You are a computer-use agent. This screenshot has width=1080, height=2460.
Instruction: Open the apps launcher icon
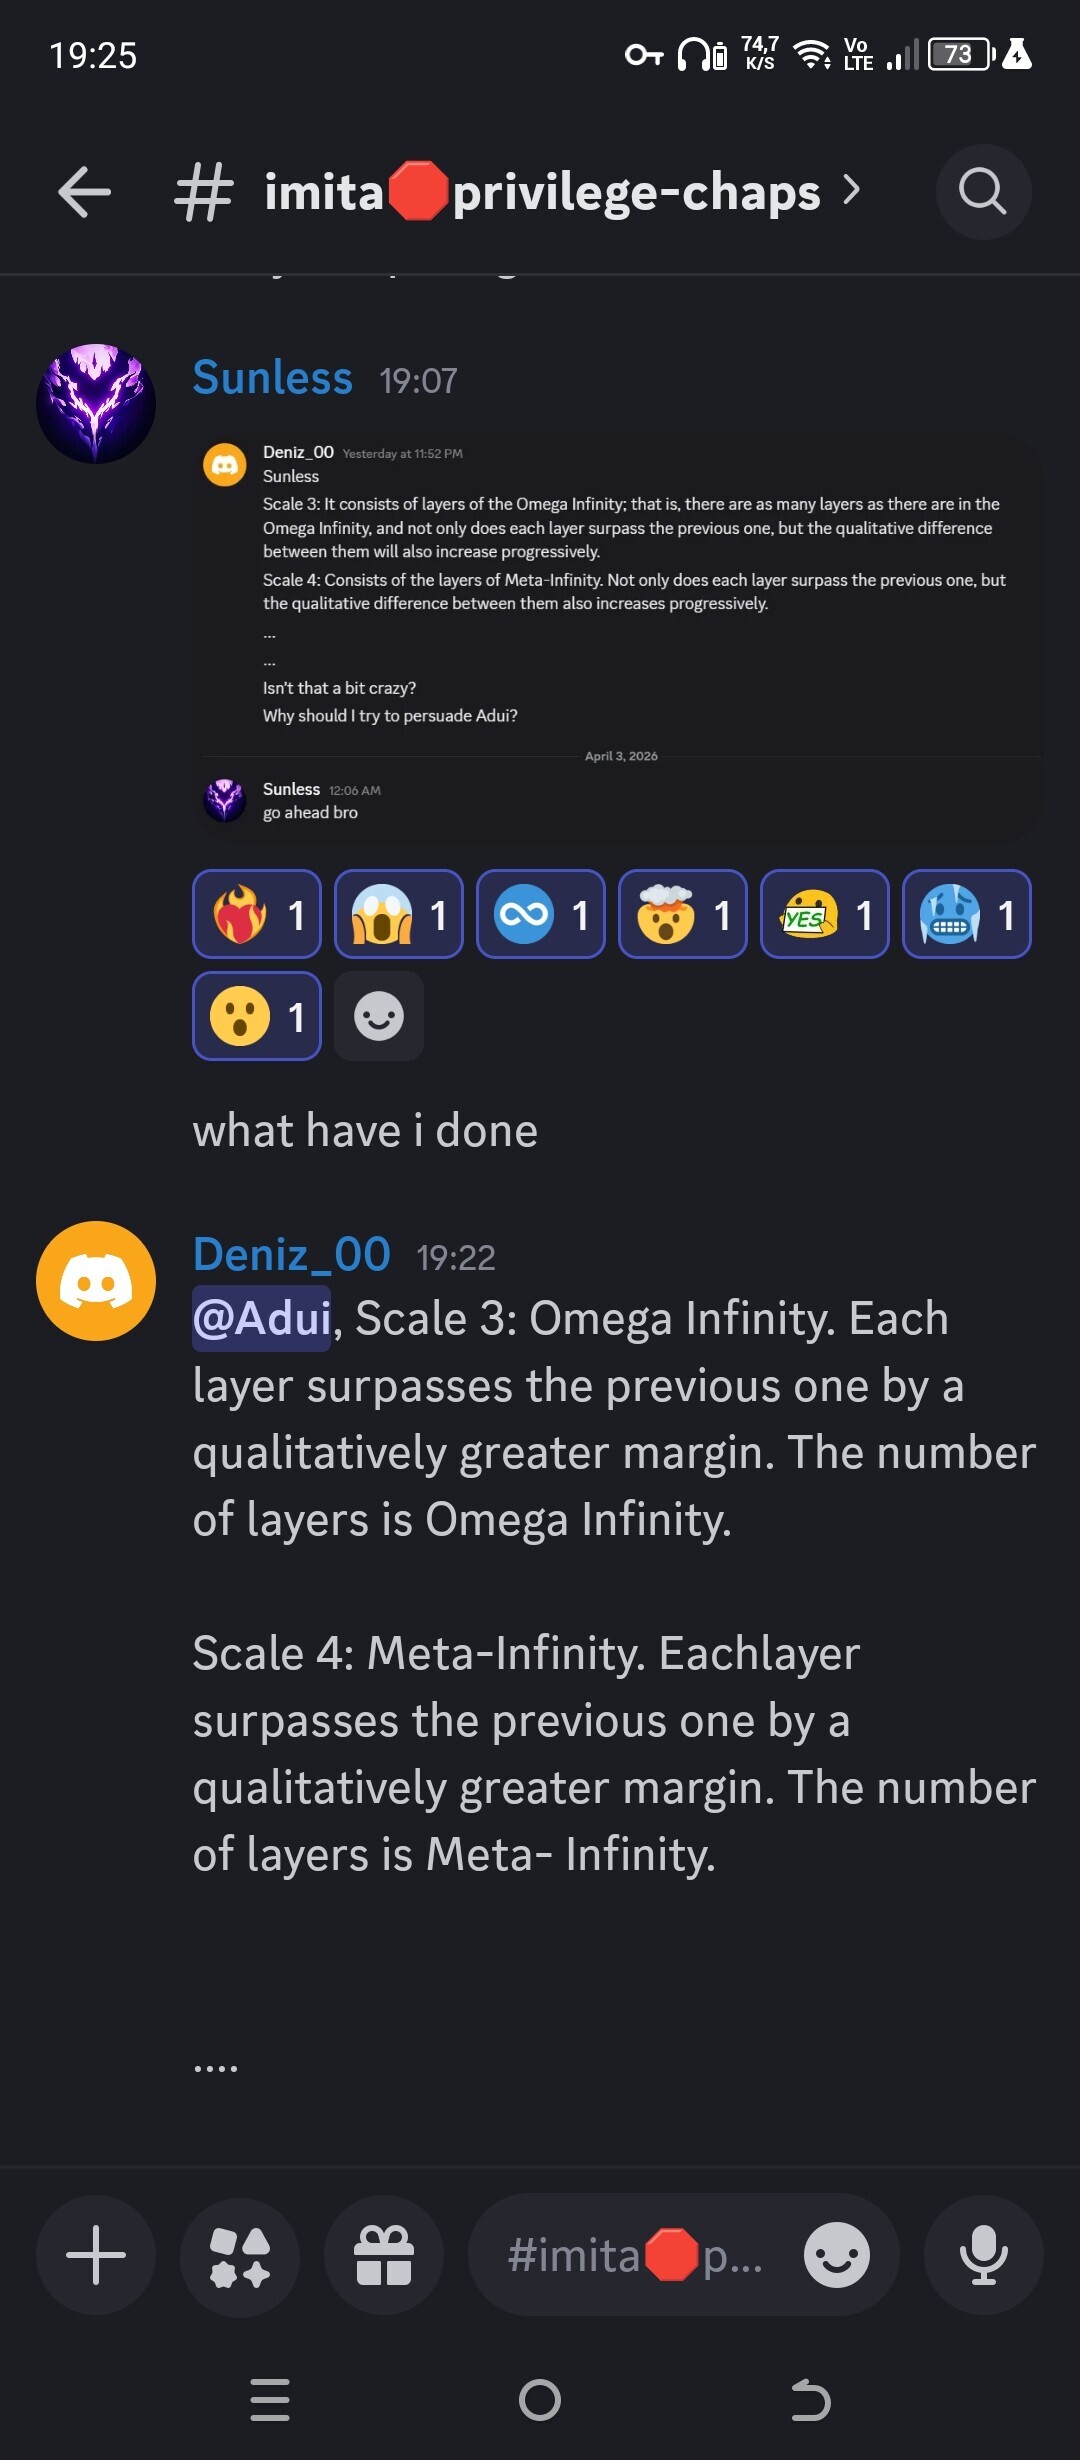pos(240,2255)
